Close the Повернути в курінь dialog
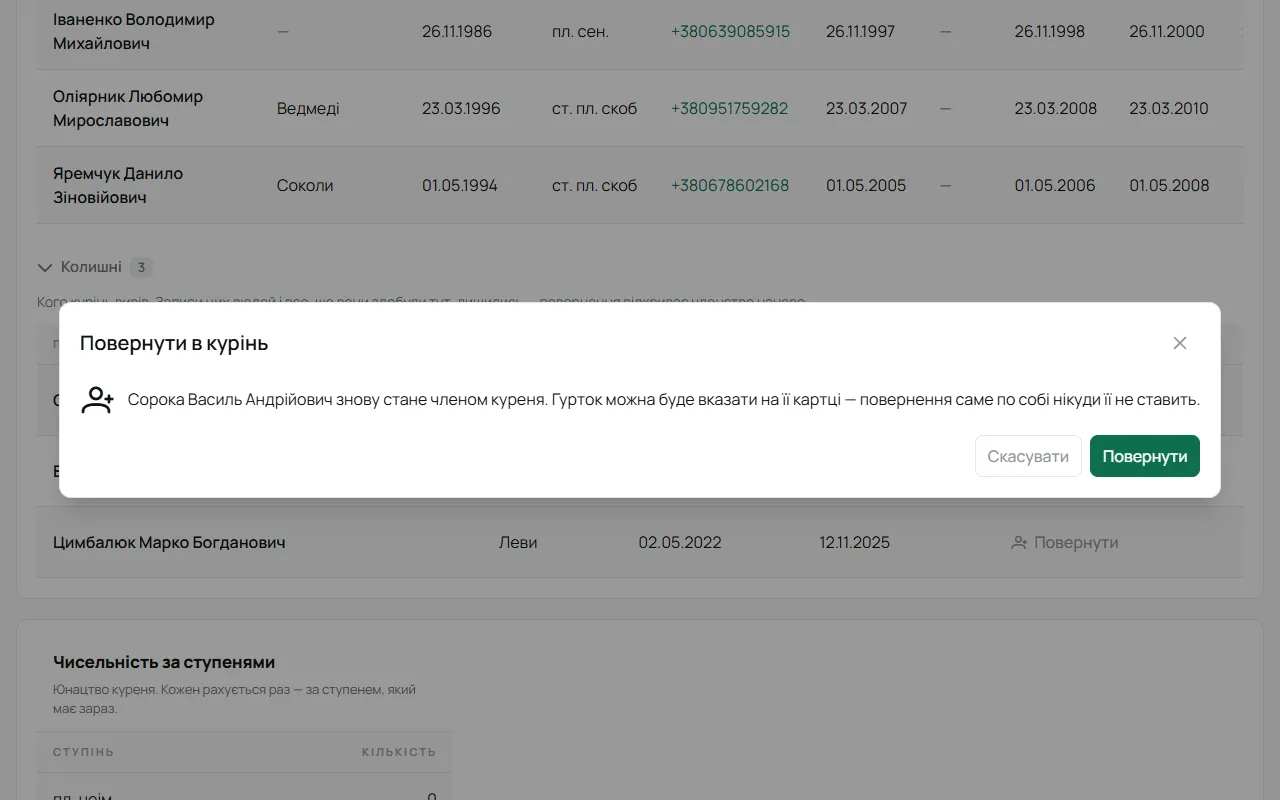This screenshot has width=1280, height=800. (1180, 343)
